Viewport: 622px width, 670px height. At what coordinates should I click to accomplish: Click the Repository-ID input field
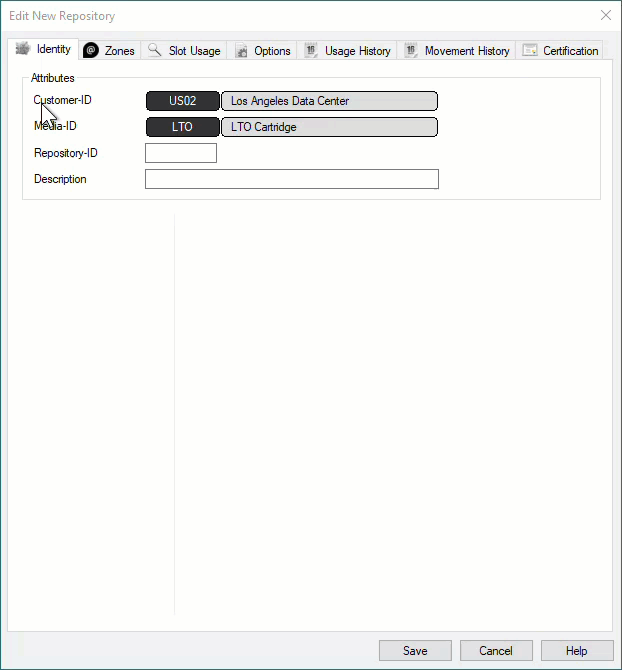pyautogui.click(x=181, y=153)
